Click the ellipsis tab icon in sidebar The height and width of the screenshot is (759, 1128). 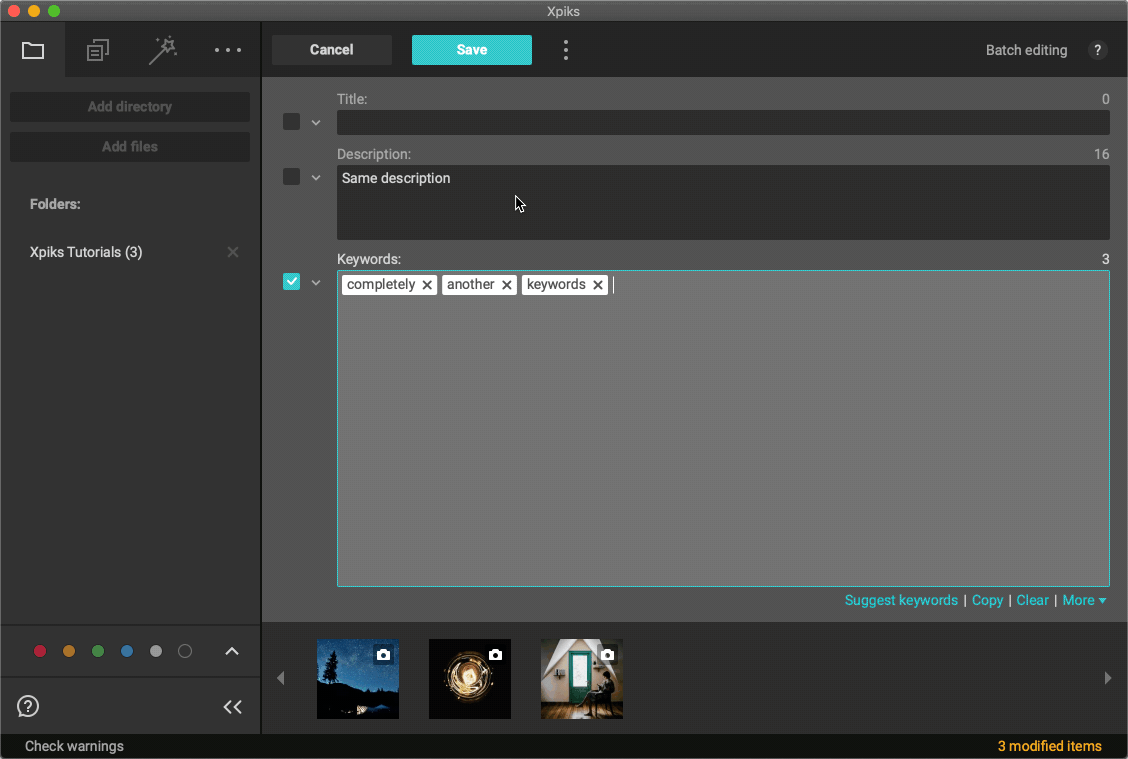click(x=227, y=49)
